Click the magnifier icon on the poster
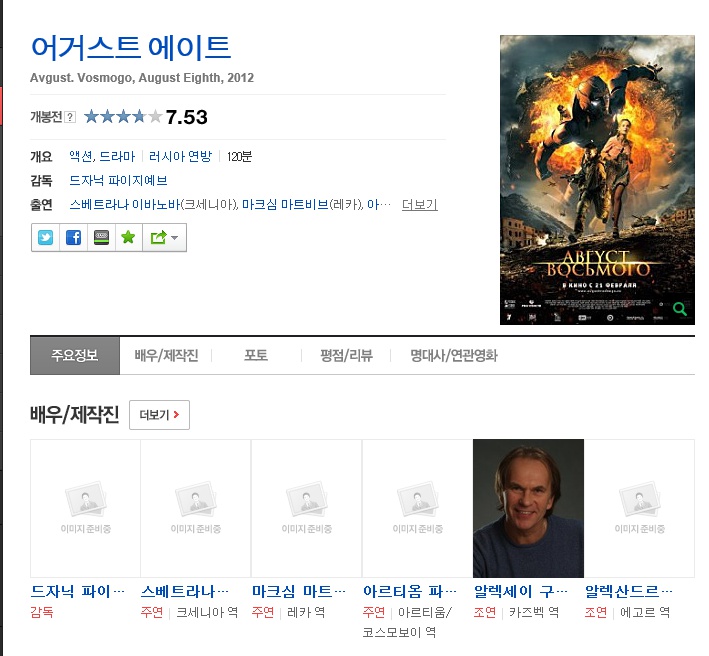709x656 pixels. click(x=680, y=309)
